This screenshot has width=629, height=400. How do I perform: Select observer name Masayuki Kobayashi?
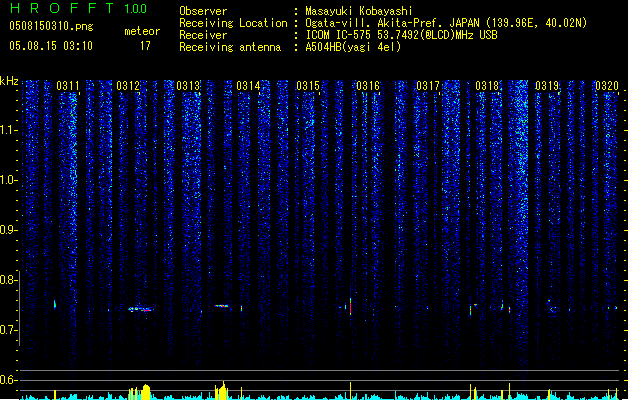click(359, 11)
